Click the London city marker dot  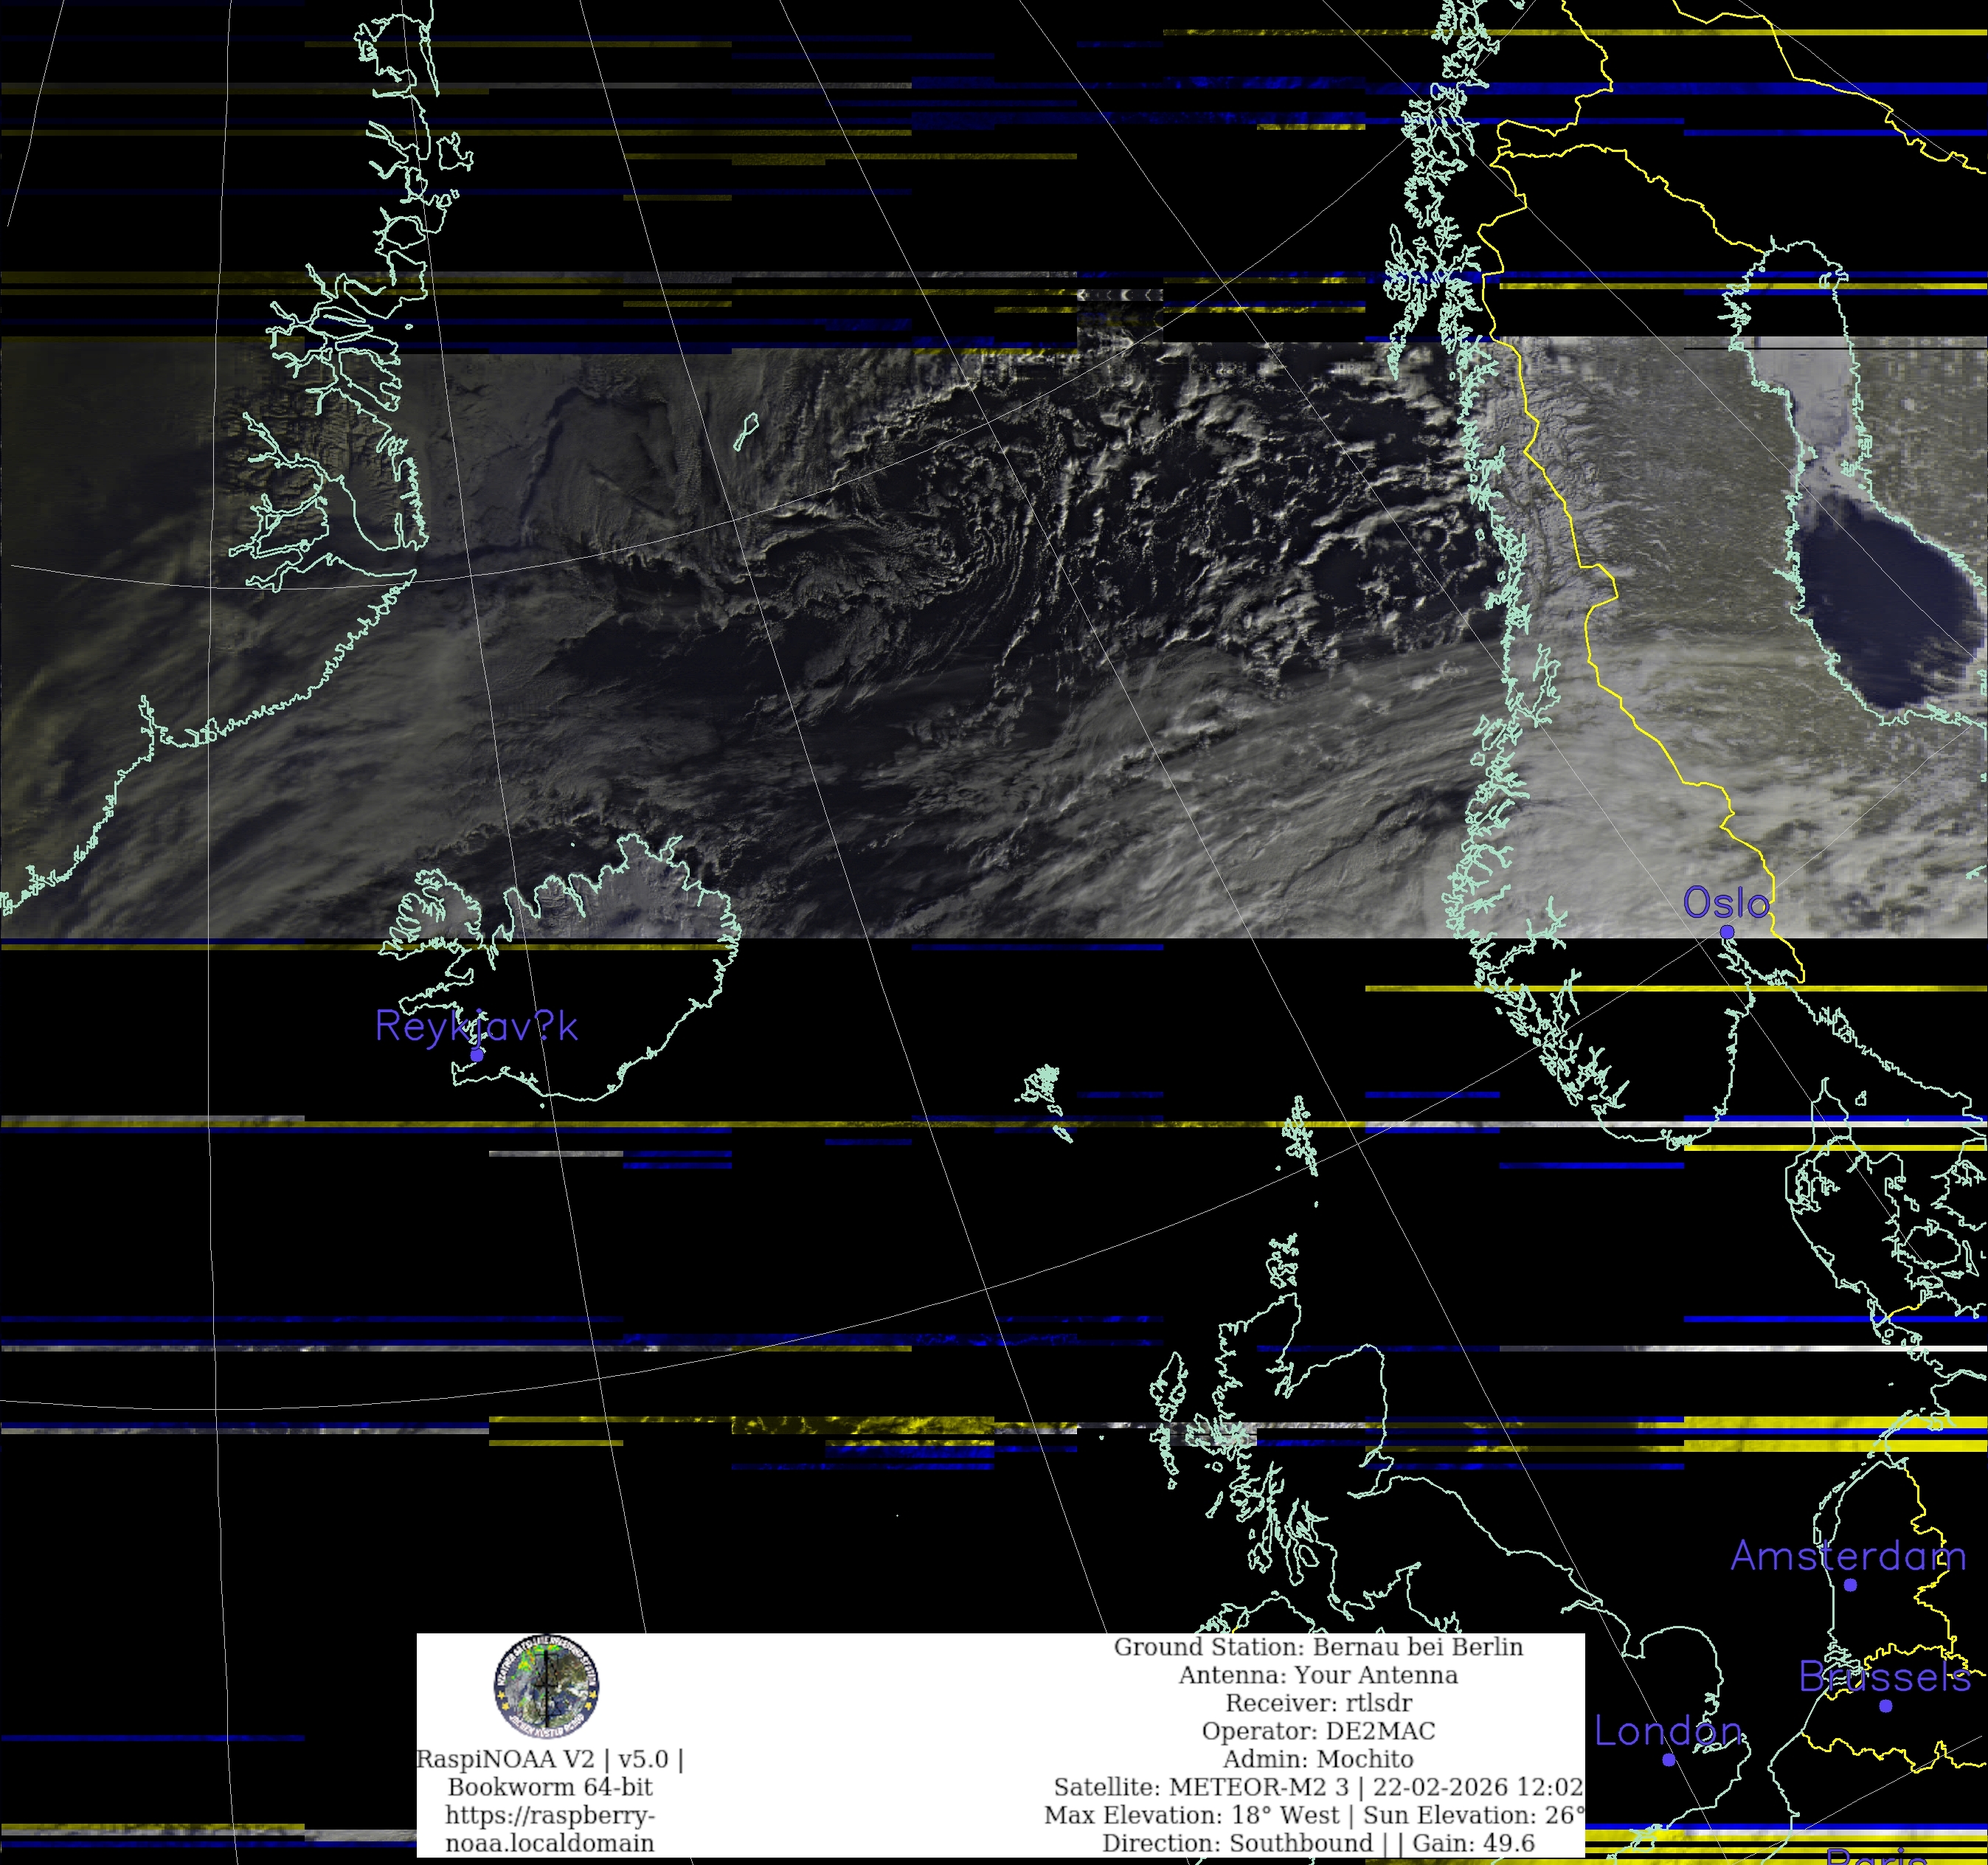coord(1668,1760)
